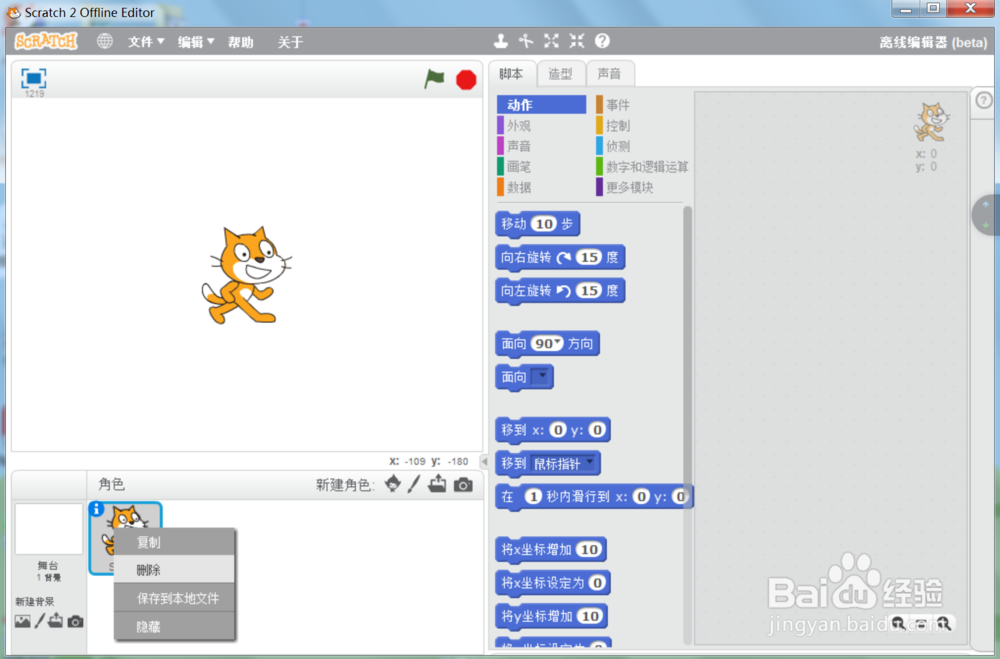The image size is (1000, 659).
Task: Select the 更多模块 block category
Action: 642,187
